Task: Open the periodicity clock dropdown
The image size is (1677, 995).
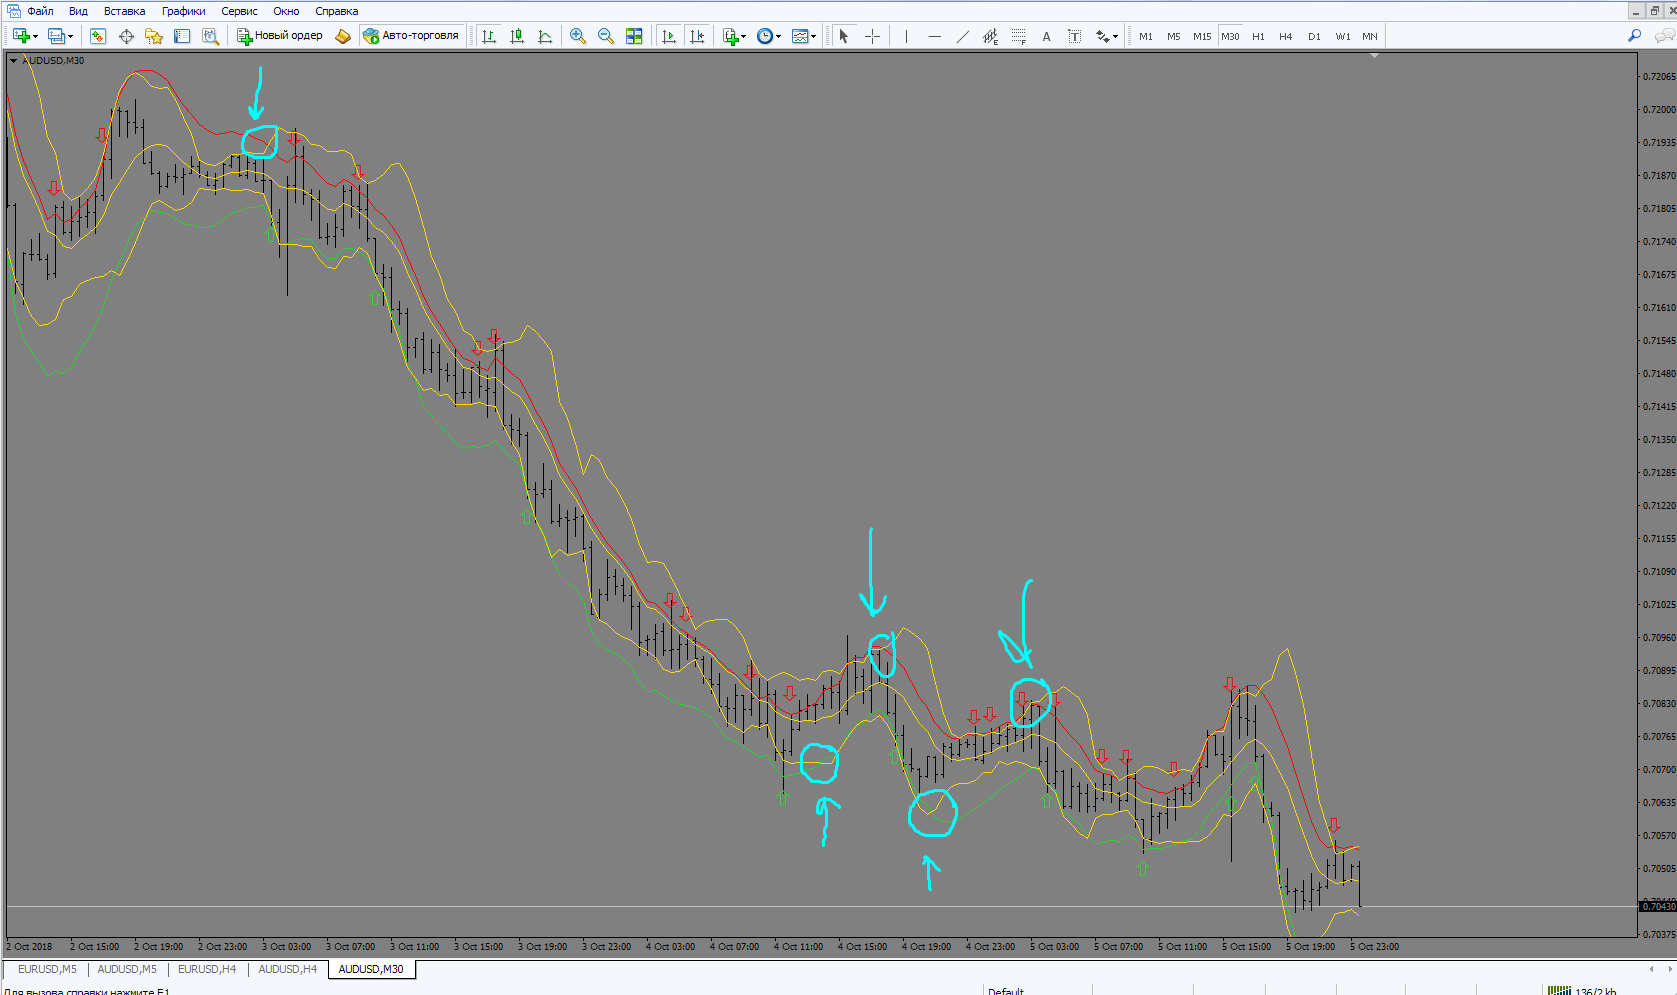Action: click(x=769, y=36)
